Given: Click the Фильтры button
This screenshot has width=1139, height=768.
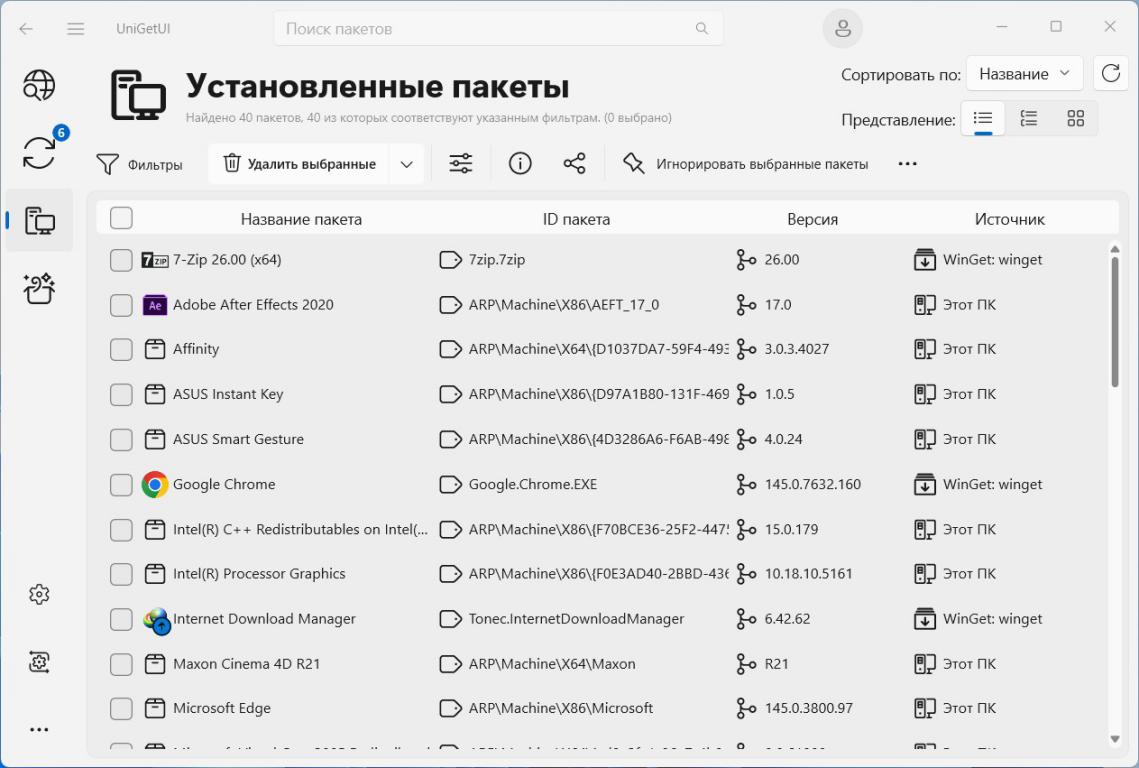Looking at the screenshot, I should (140, 164).
